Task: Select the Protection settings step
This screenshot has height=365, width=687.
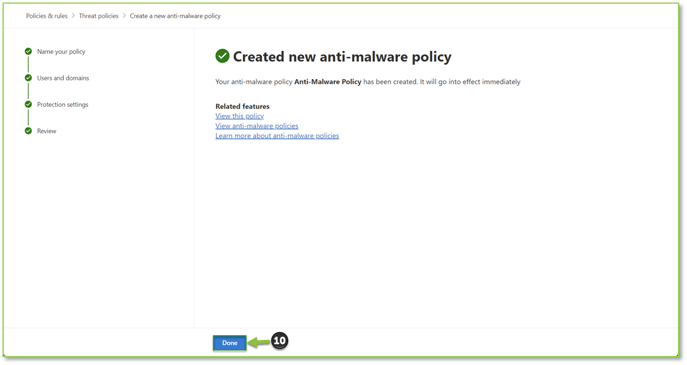Action: pos(62,105)
